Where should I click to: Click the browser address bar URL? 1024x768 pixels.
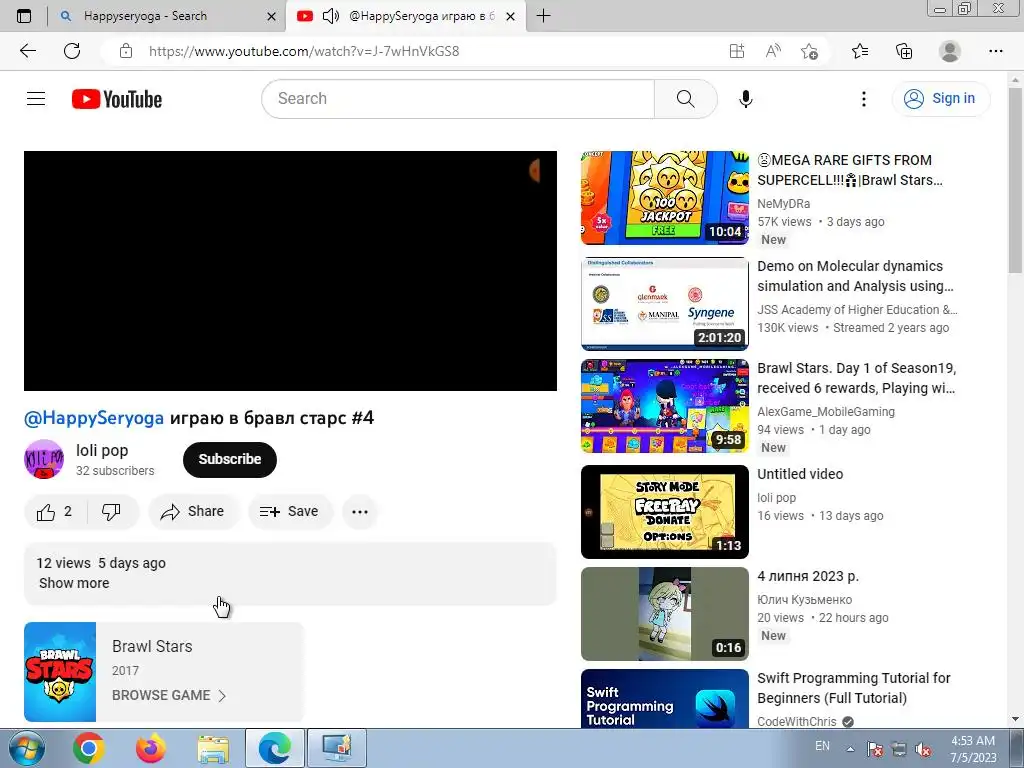pyautogui.click(x=304, y=51)
